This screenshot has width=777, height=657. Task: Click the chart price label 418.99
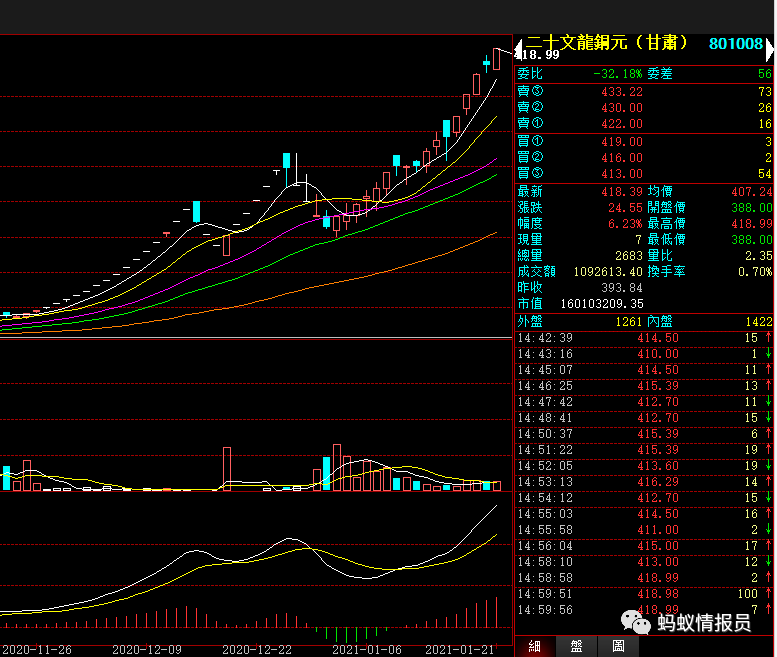click(538, 55)
